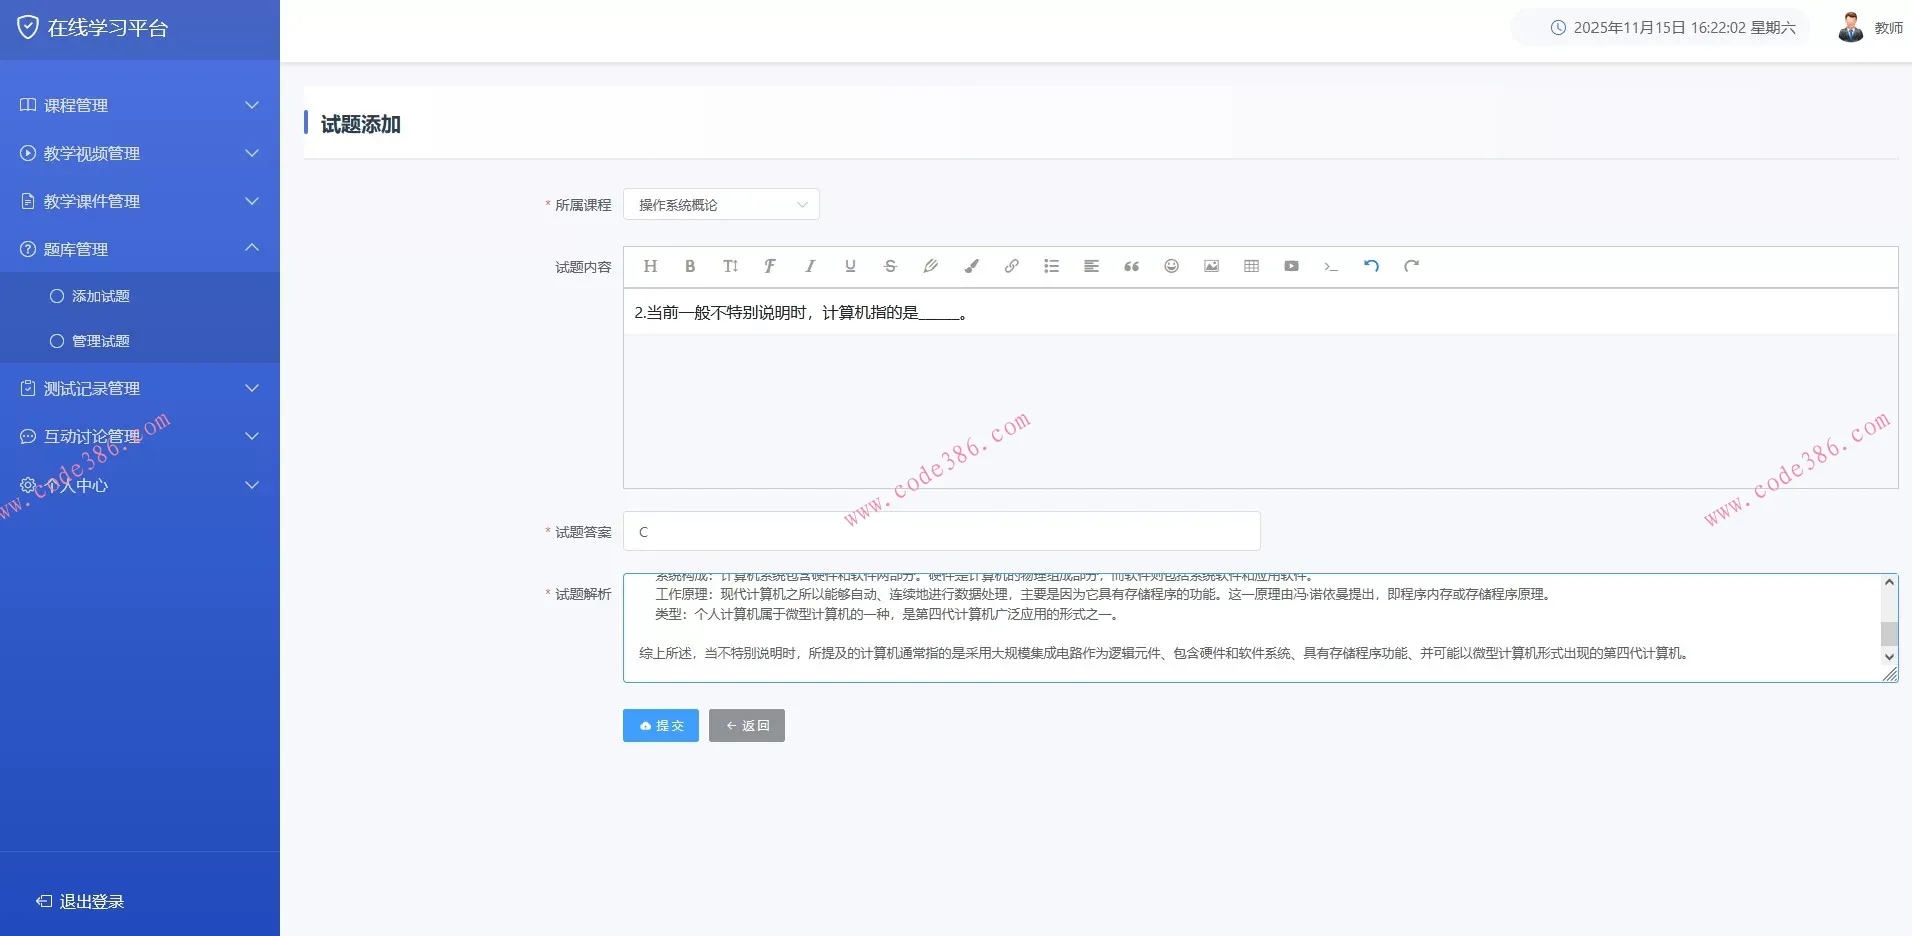Click the 试题答案 answer input field
This screenshot has width=1912, height=936.
point(940,531)
